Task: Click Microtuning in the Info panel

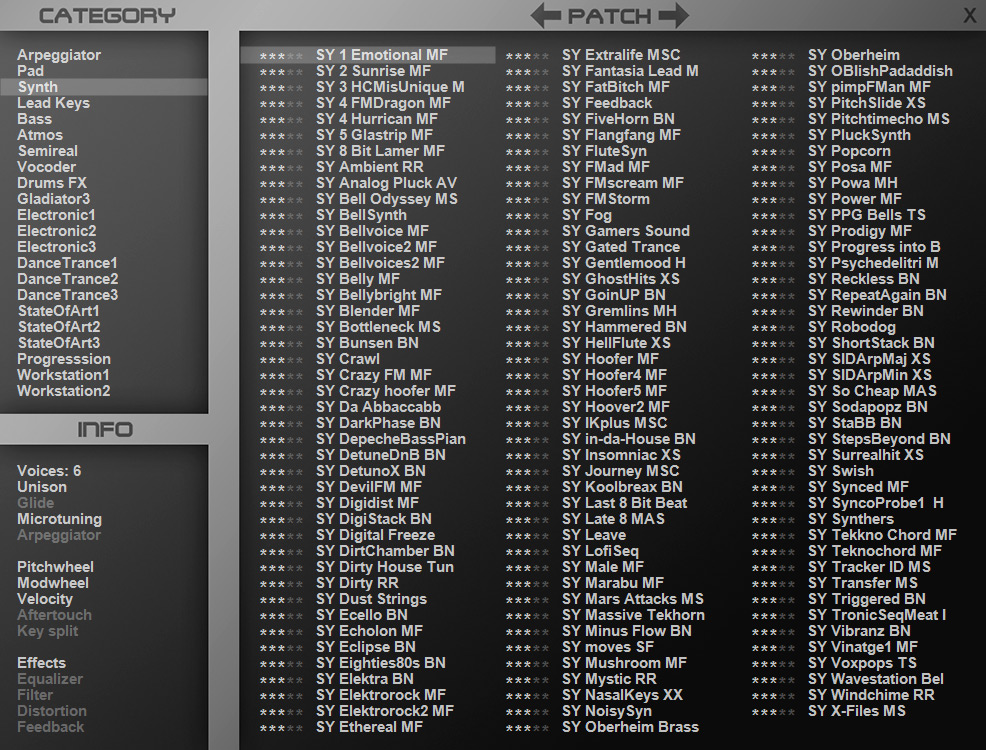Action: click(59, 519)
